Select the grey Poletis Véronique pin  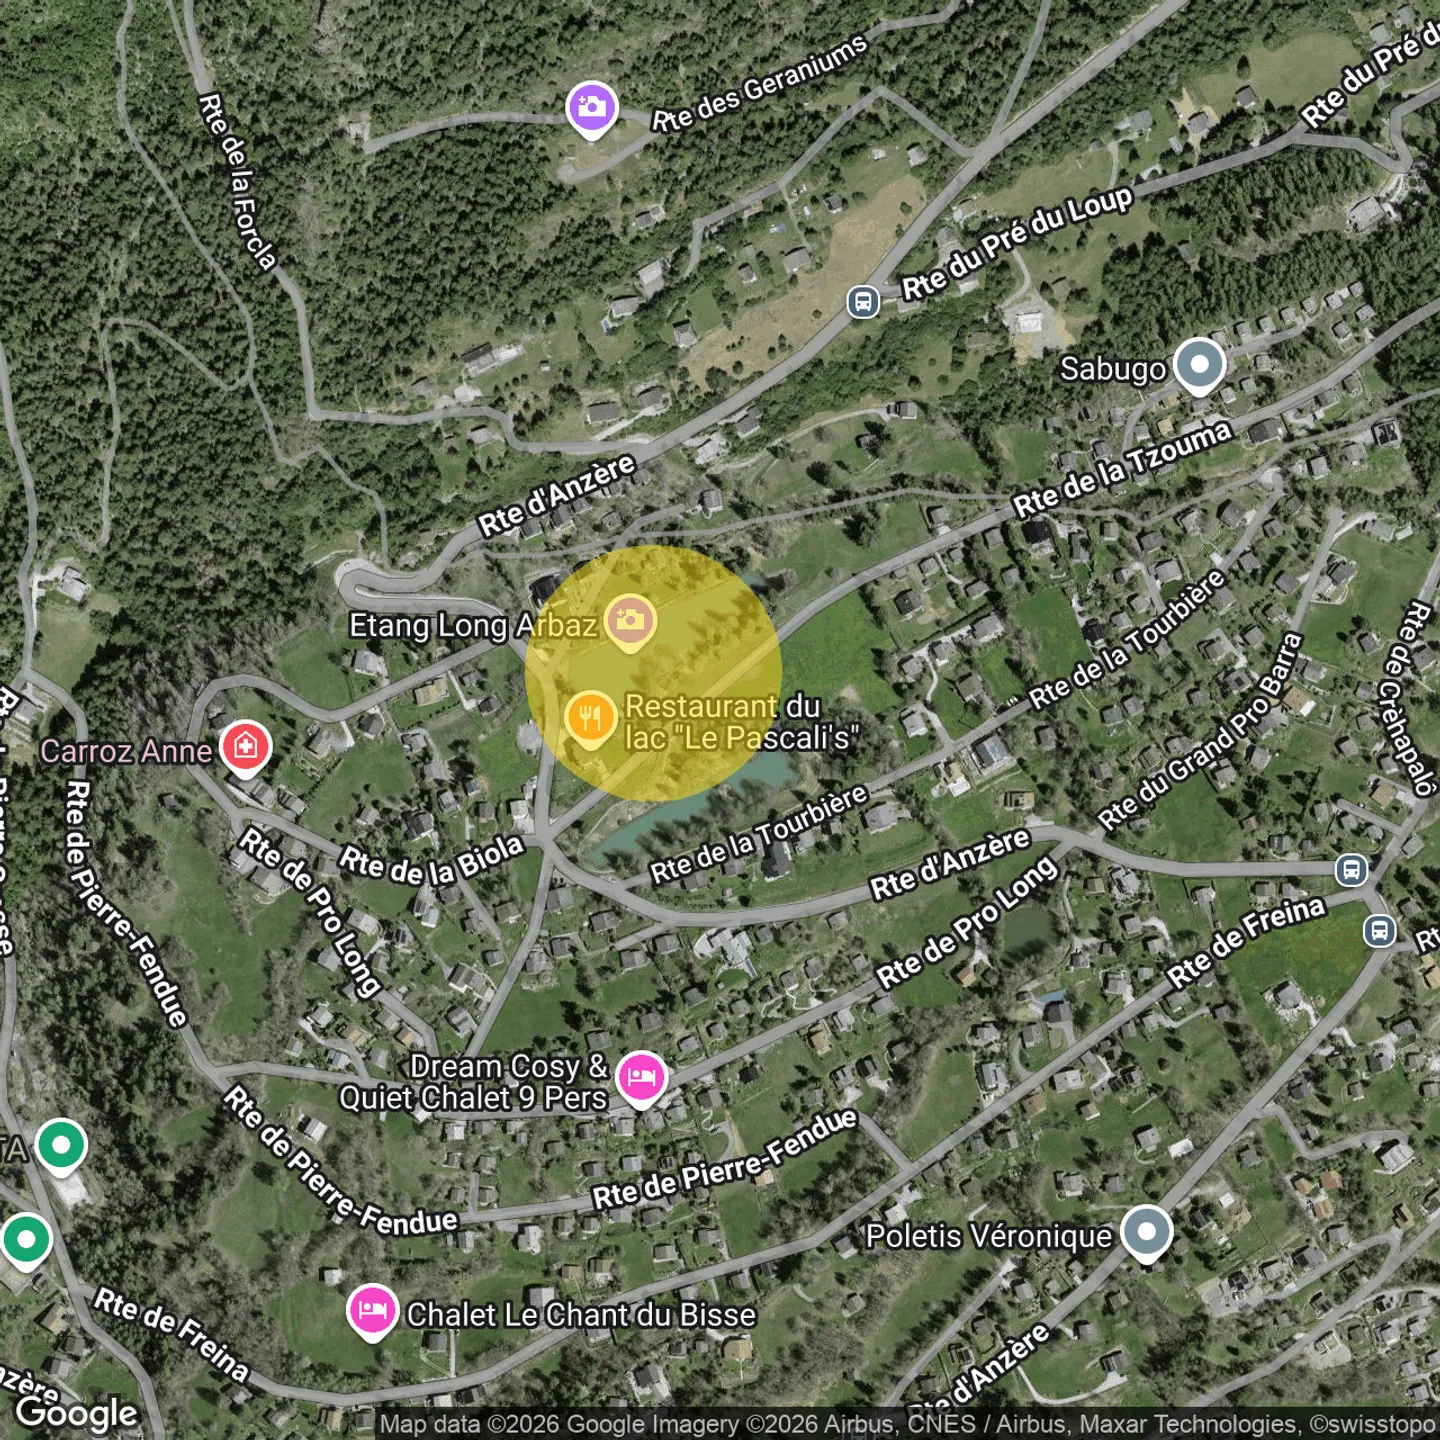[1146, 1231]
